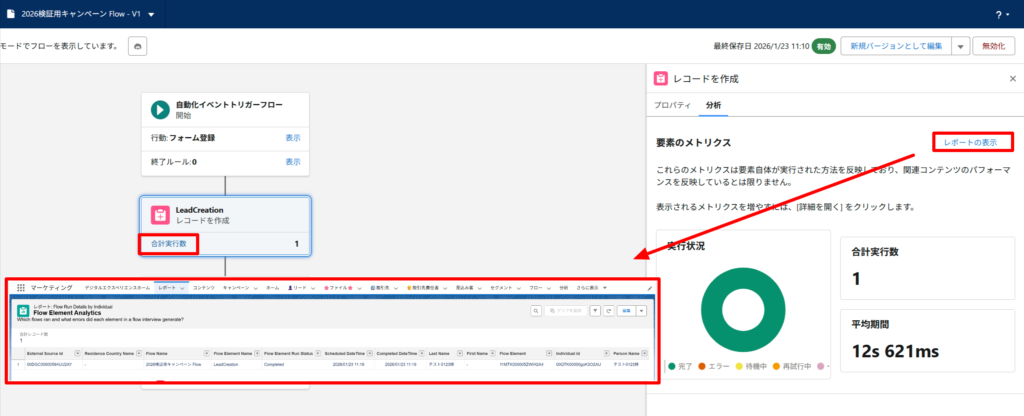Expand dropdown beside 新規バージョンとして編集

[960, 46]
